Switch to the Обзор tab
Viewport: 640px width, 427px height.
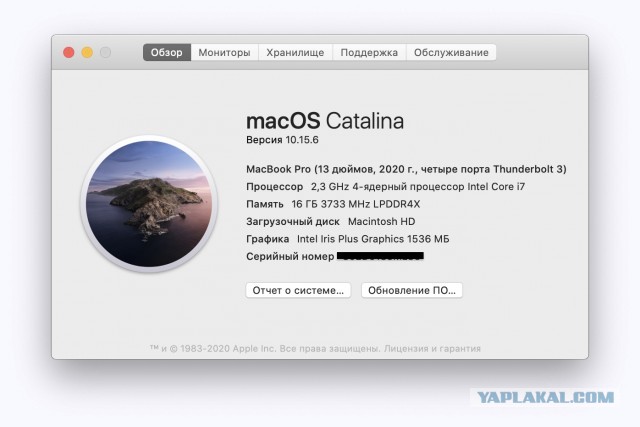(167, 53)
